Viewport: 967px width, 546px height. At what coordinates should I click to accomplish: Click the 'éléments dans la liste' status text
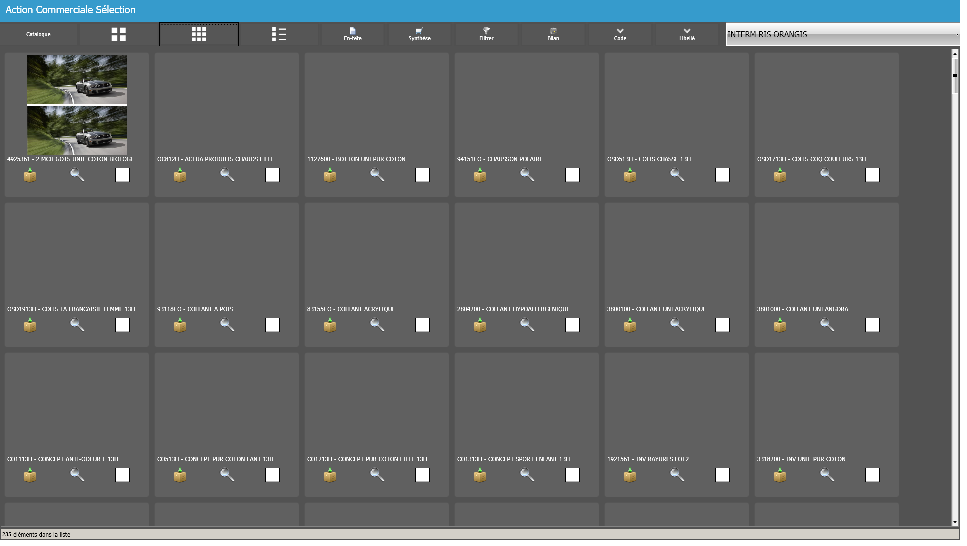point(36,534)
